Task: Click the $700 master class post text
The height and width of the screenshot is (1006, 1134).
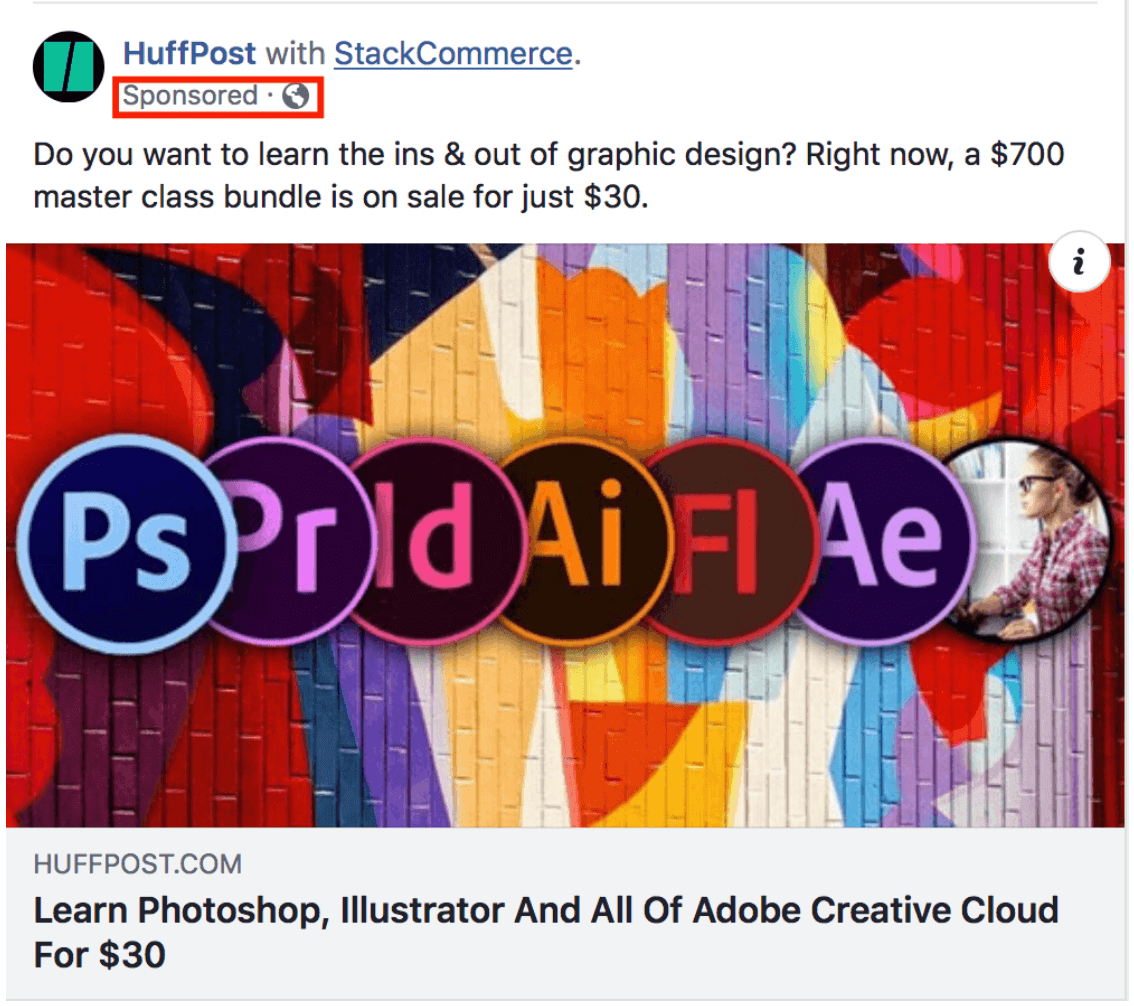Action: click(549, 176)
